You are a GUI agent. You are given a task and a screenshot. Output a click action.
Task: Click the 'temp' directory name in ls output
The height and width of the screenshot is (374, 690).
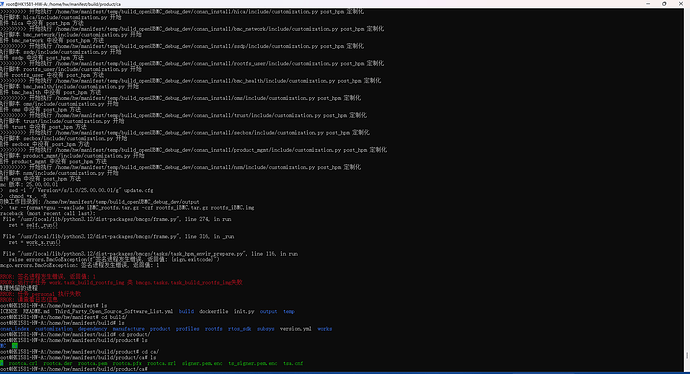[x=289, y=312]
